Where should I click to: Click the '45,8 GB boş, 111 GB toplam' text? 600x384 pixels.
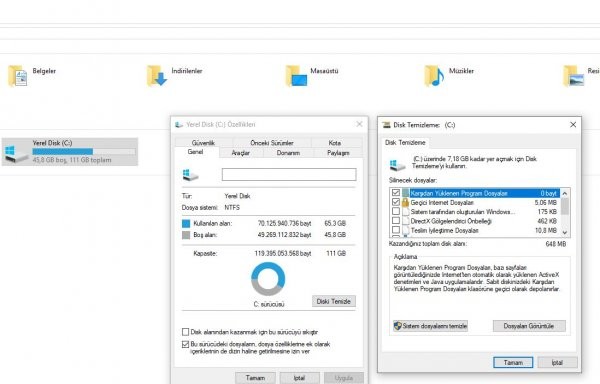72,160
